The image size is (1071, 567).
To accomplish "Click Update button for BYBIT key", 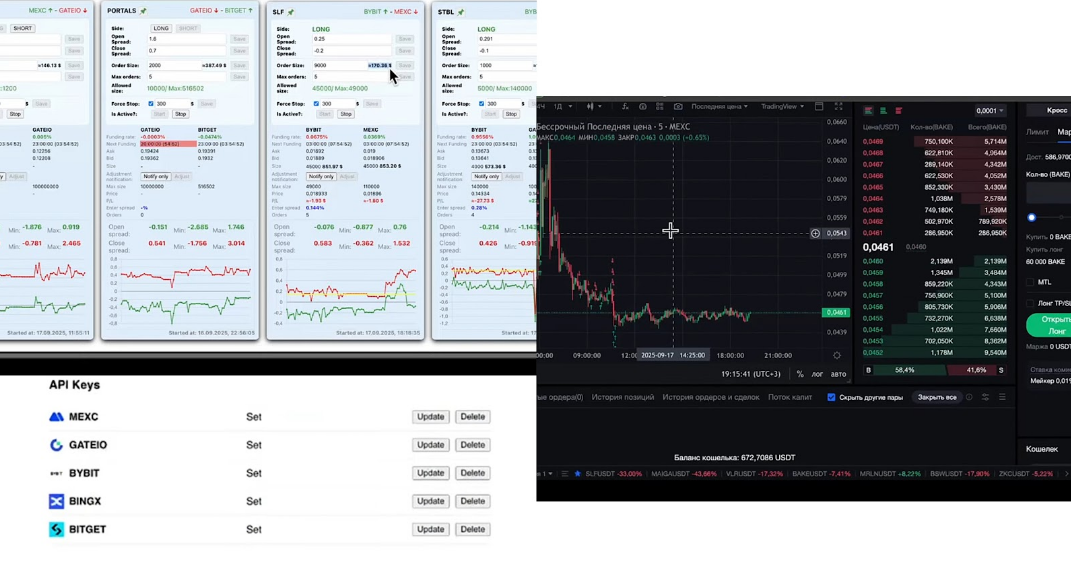I will click(430, 473).
